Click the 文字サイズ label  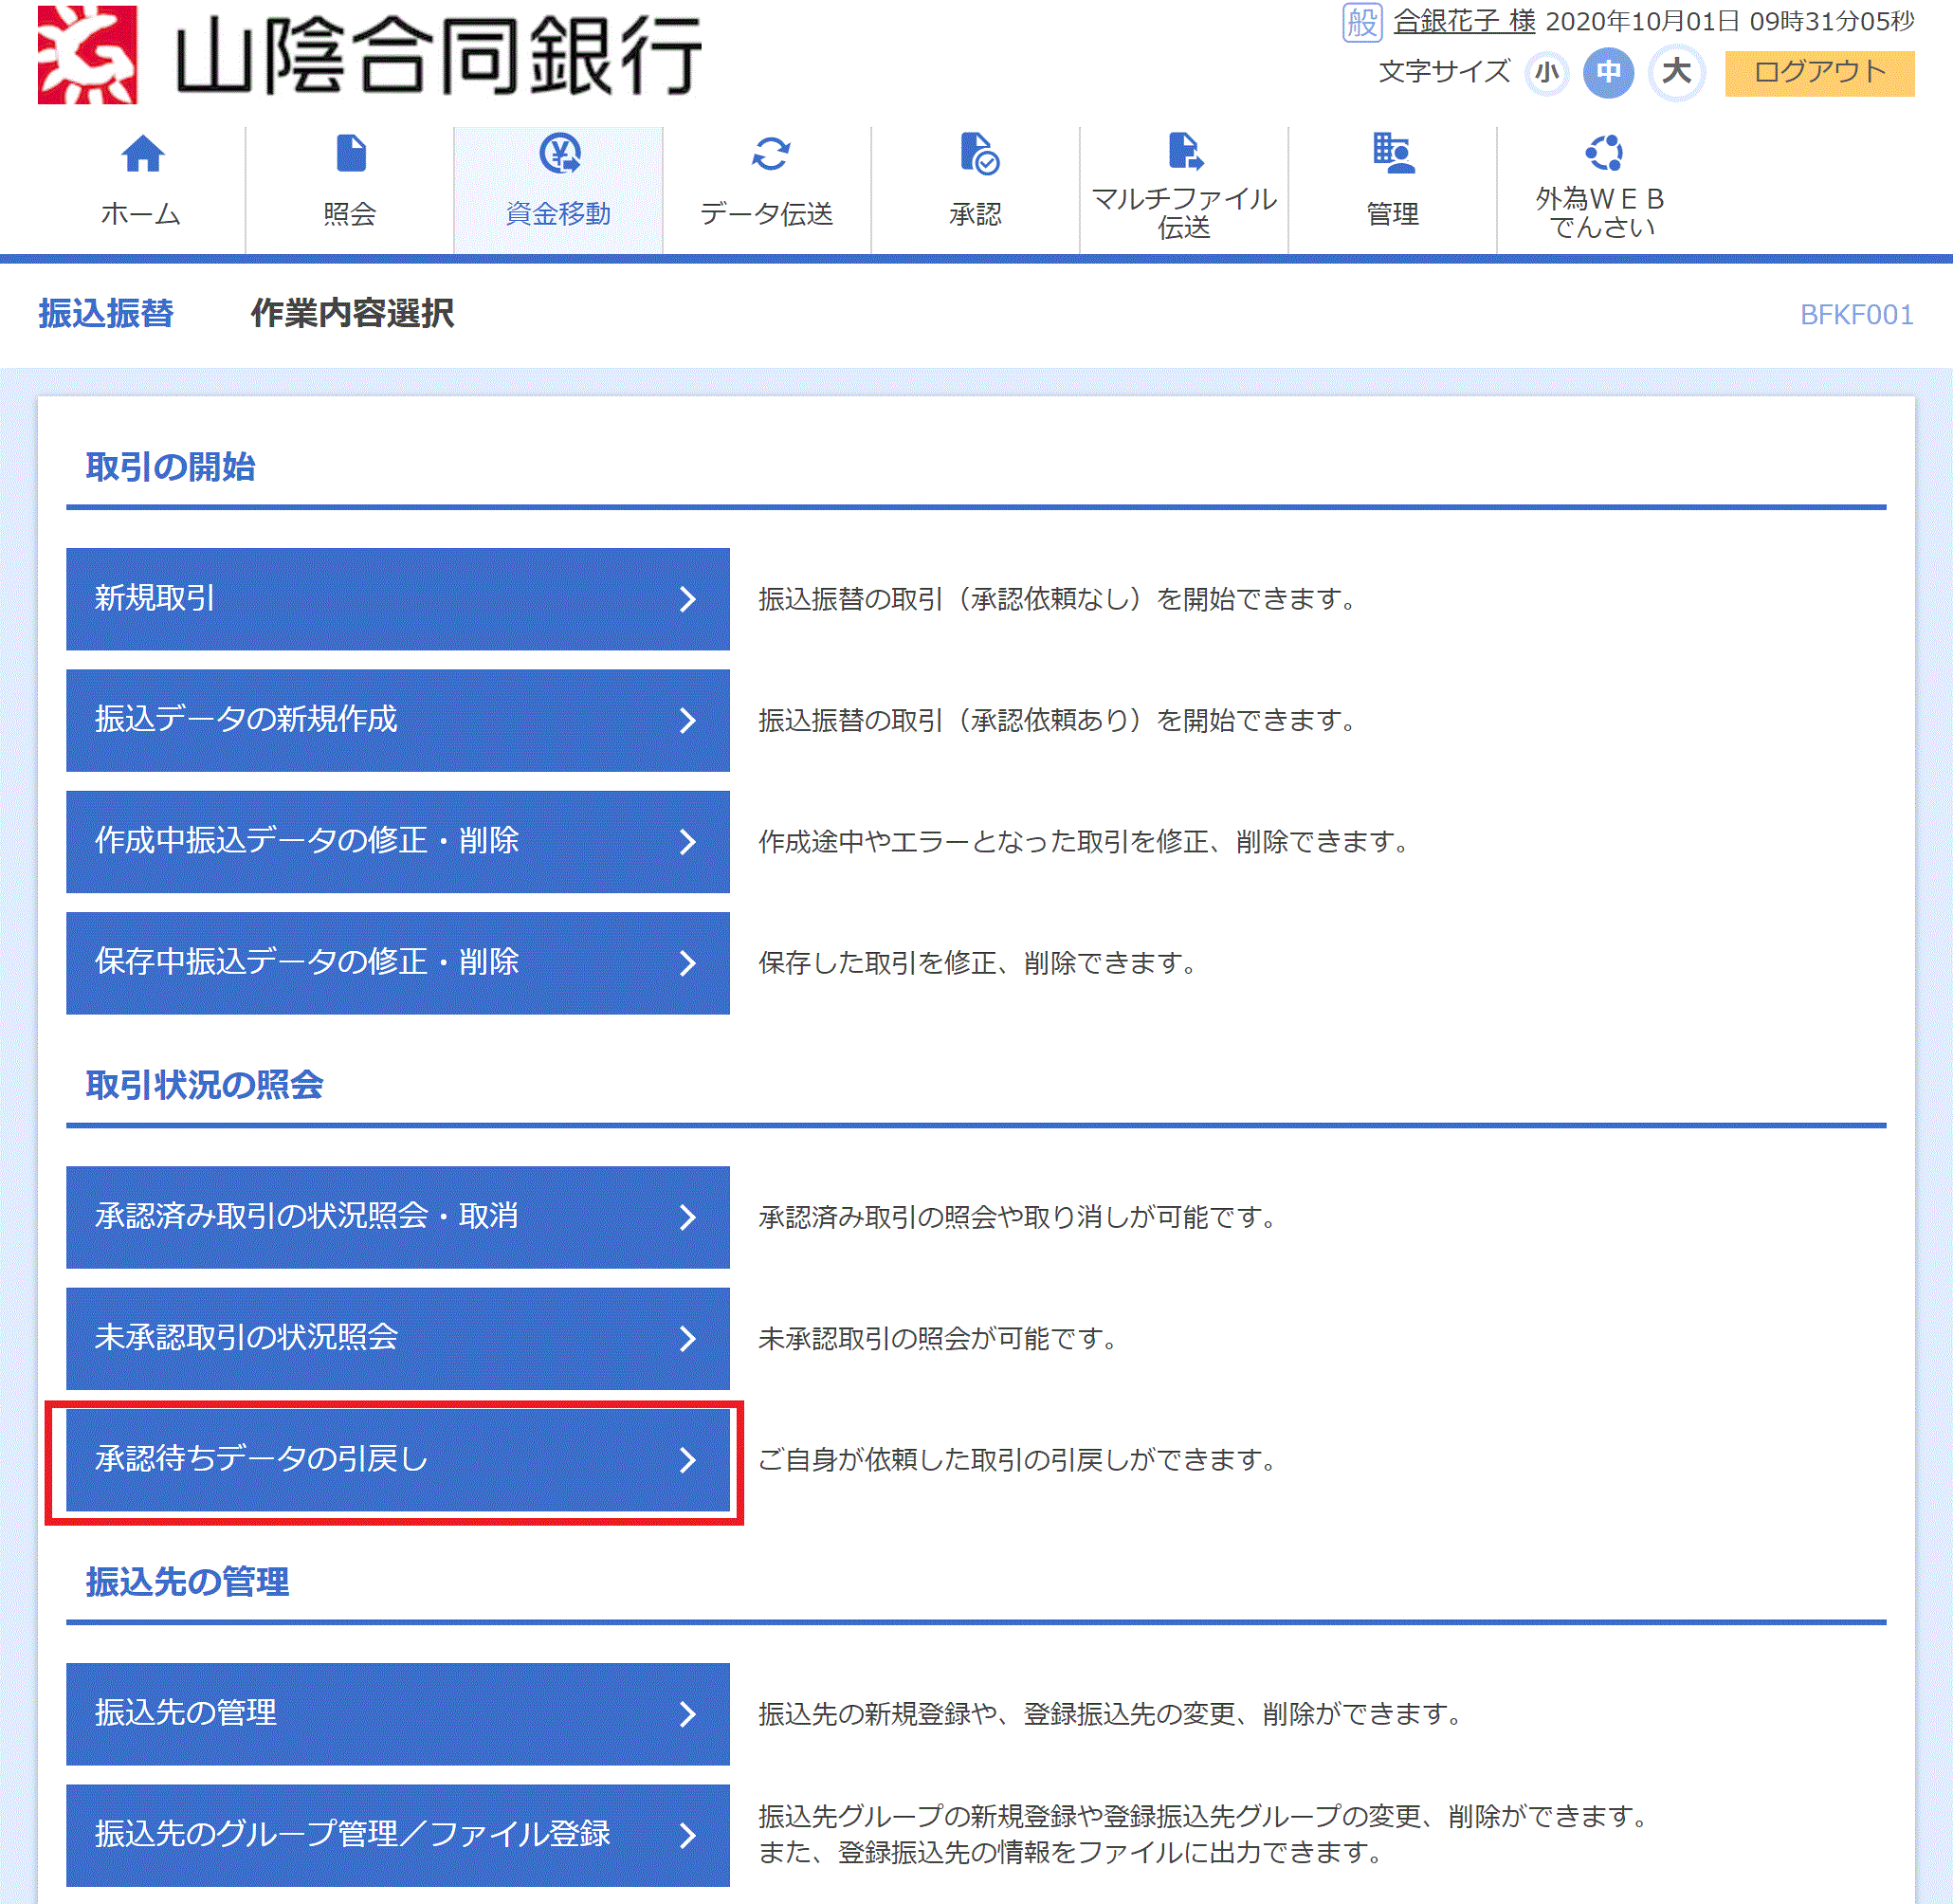click(x=1444, y=71)
